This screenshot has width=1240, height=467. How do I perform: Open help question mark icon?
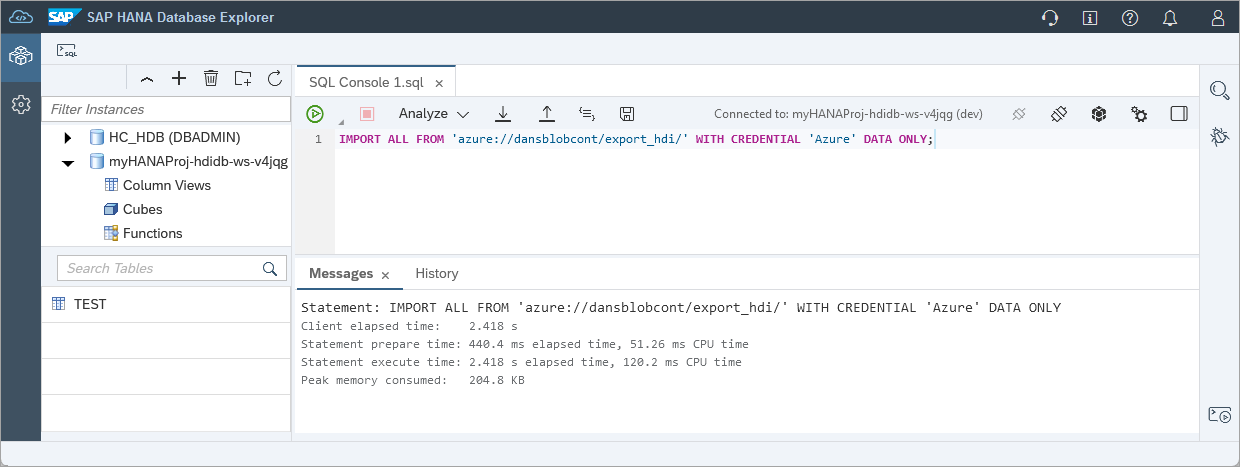click(x=1131, y=18)
